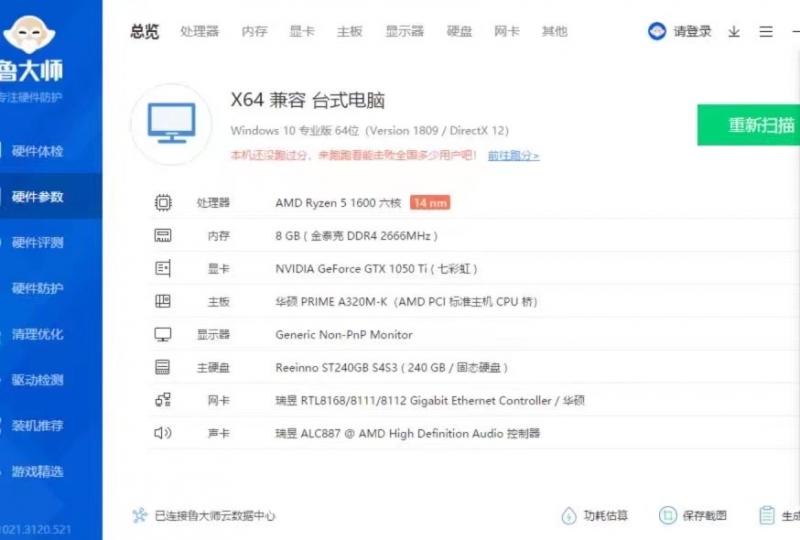Click the cloud data center status icon
Viewport: 800px width, 540px height.
[139, 516]
